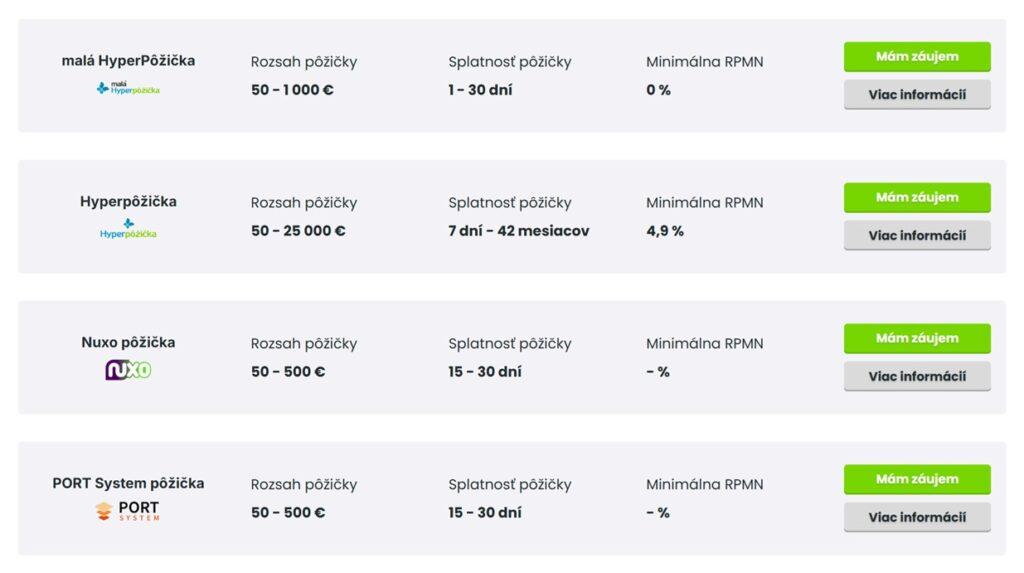Click the 4,9 % minimum RPMN value
Viewport: 1024px width, 573px height.
tap(665, 231)
